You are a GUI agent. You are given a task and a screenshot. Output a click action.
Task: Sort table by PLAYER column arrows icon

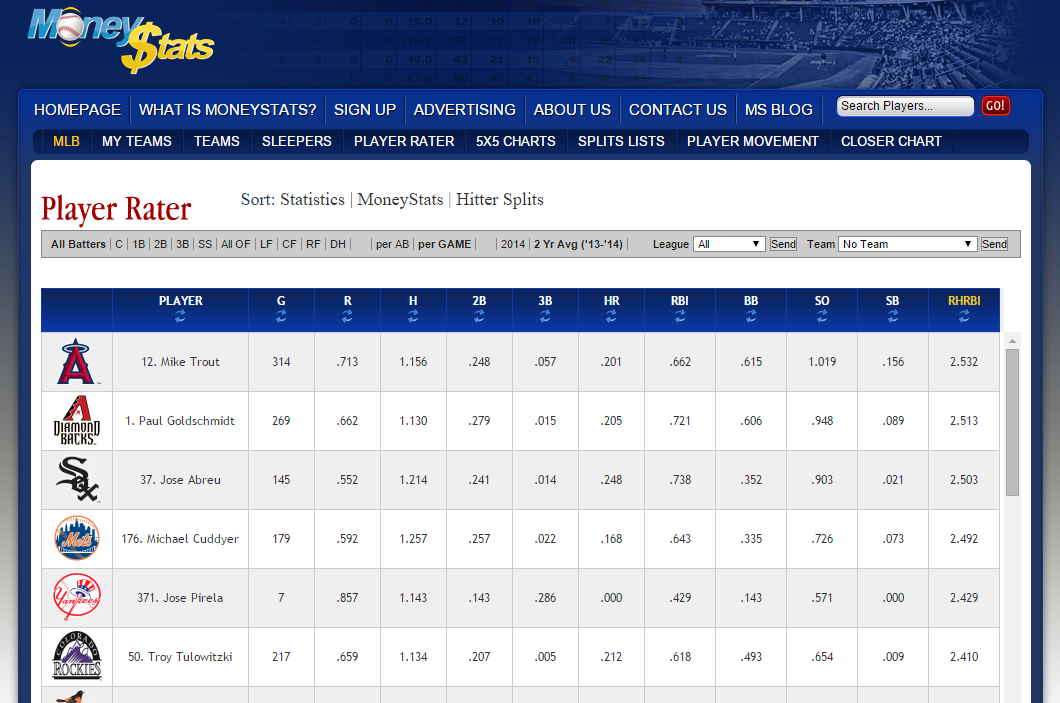click(x=180, y=316)
